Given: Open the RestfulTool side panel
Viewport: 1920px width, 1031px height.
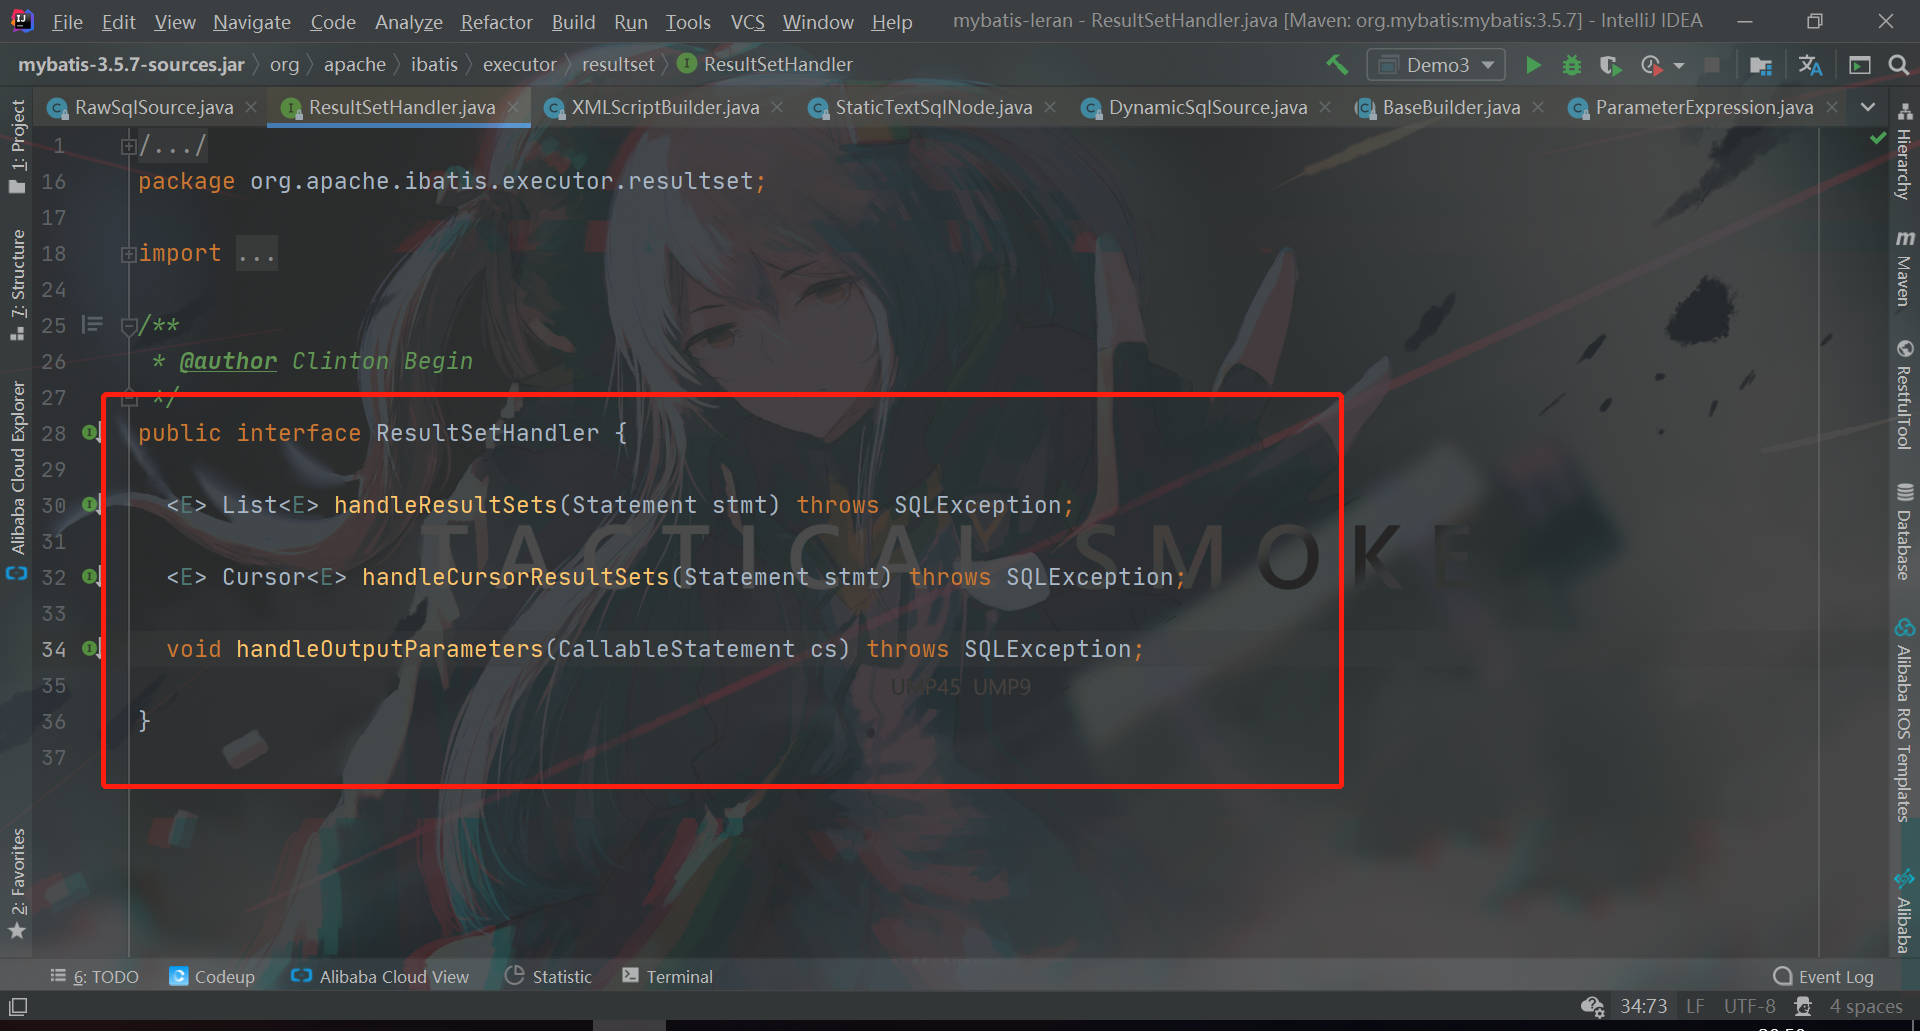Looking at the screenshot, I should pyautogui.click(x=1904, y=395).
